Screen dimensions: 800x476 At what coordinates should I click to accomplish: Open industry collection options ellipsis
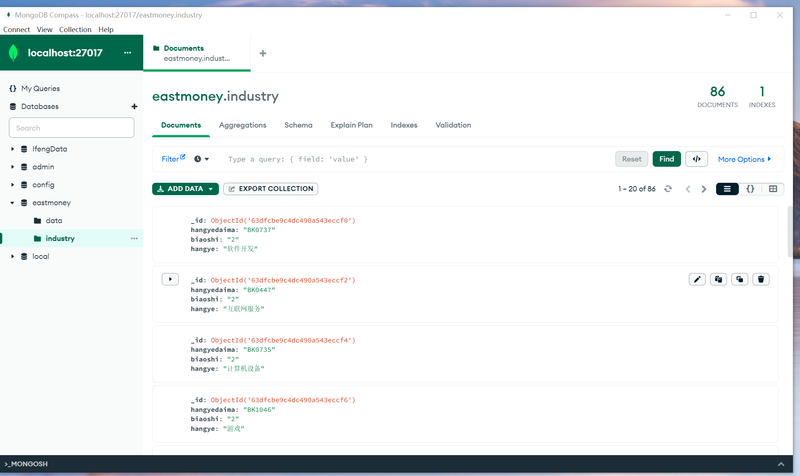[x=134, y=238]
